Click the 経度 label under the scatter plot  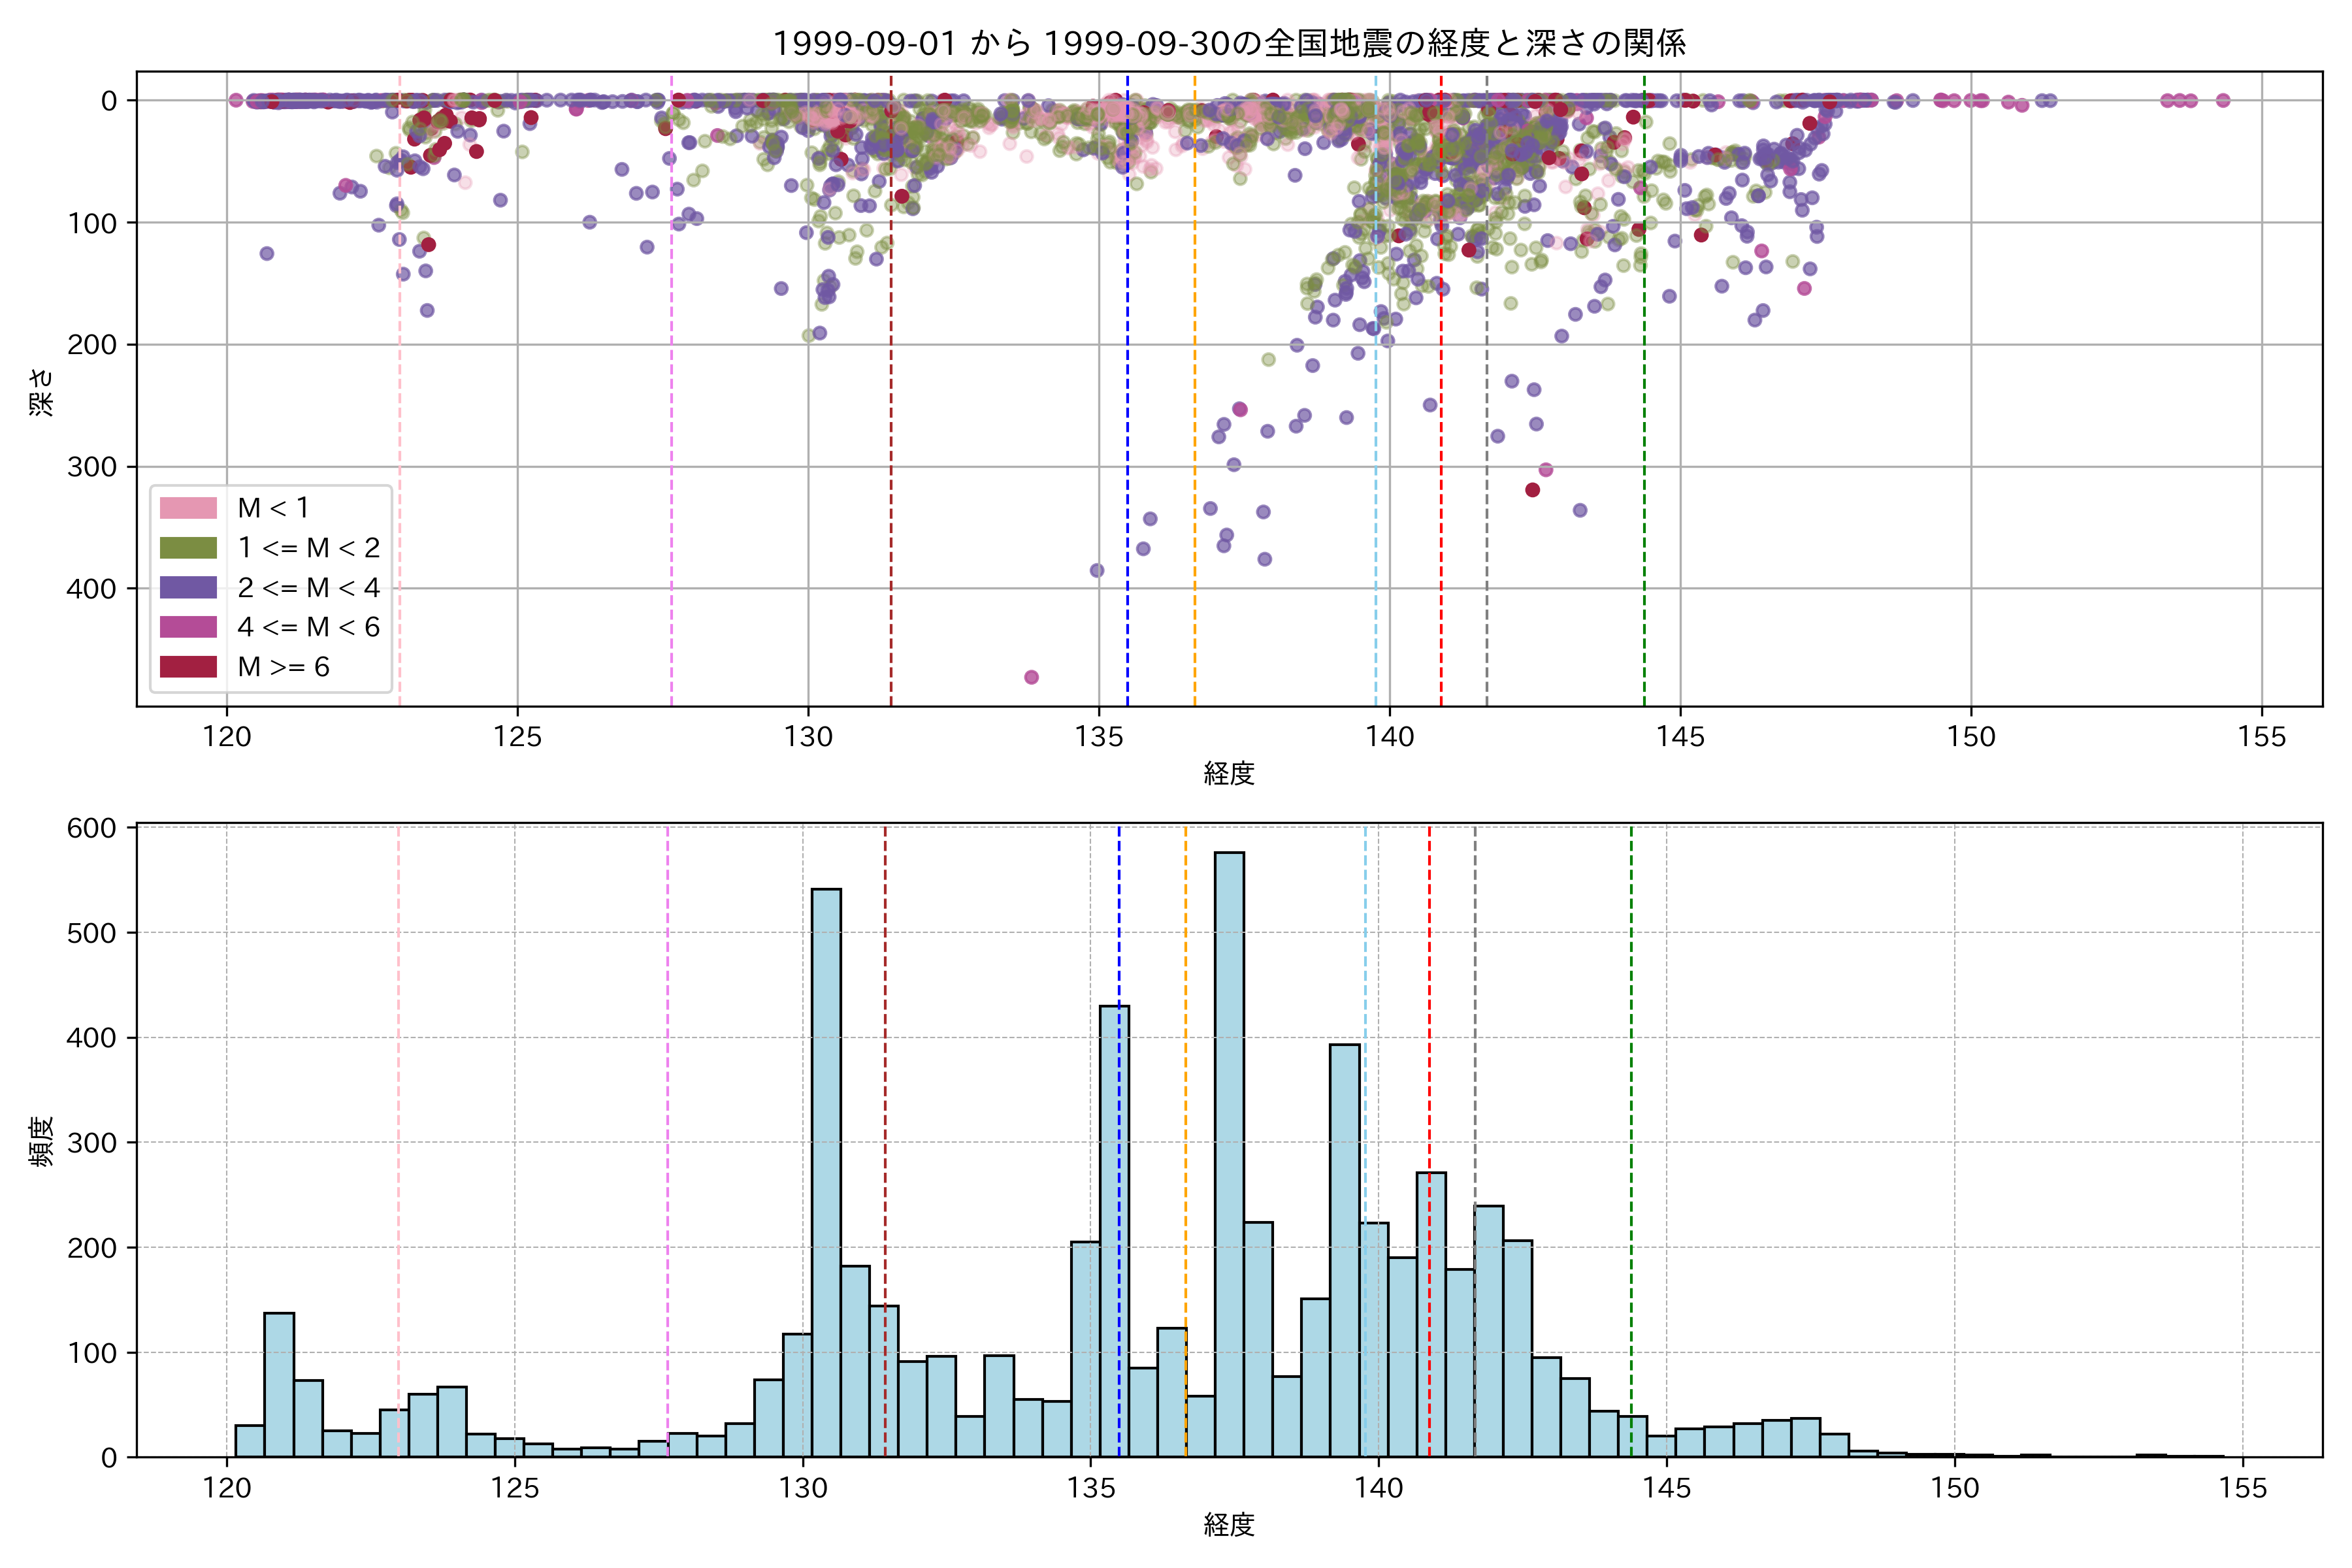[x=1229, y=773]
